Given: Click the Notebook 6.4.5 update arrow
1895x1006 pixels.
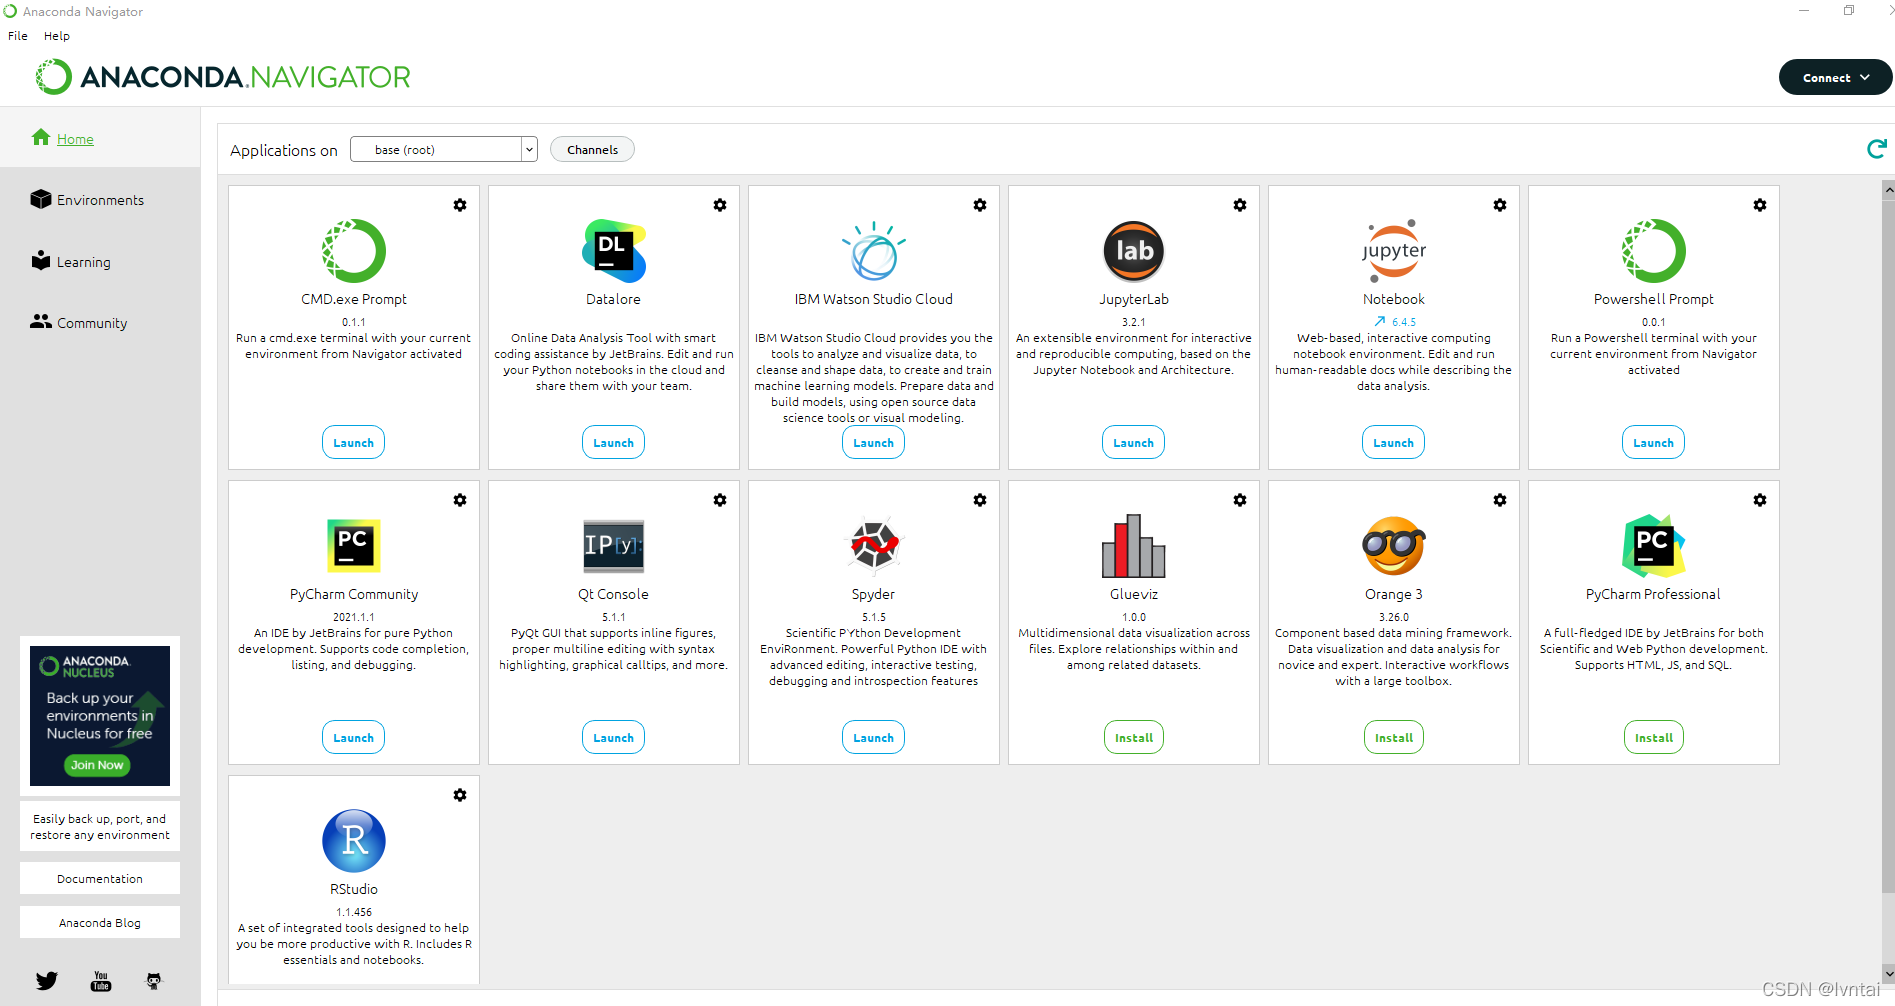Looking at the screenshot, I should click(x=1380, y=322).
